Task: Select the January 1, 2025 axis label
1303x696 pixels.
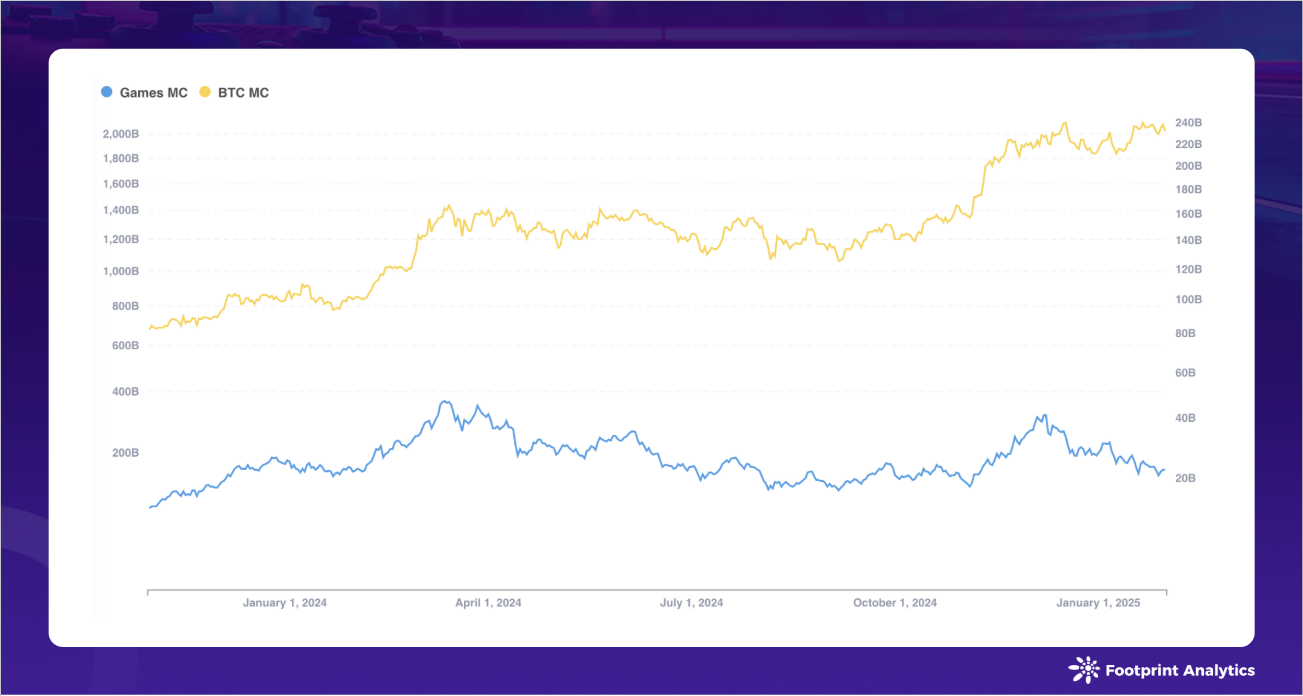Action: tap(1098, 603)
